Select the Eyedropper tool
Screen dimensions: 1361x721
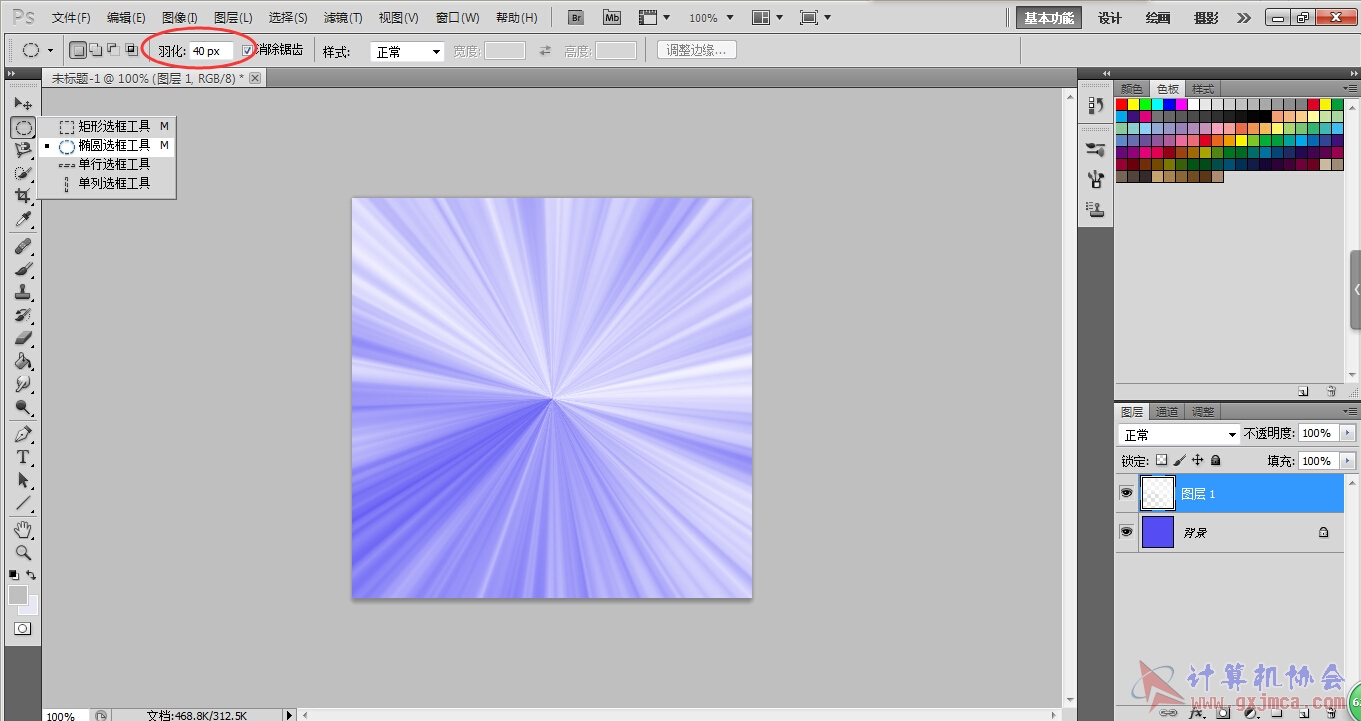point(23,219)
